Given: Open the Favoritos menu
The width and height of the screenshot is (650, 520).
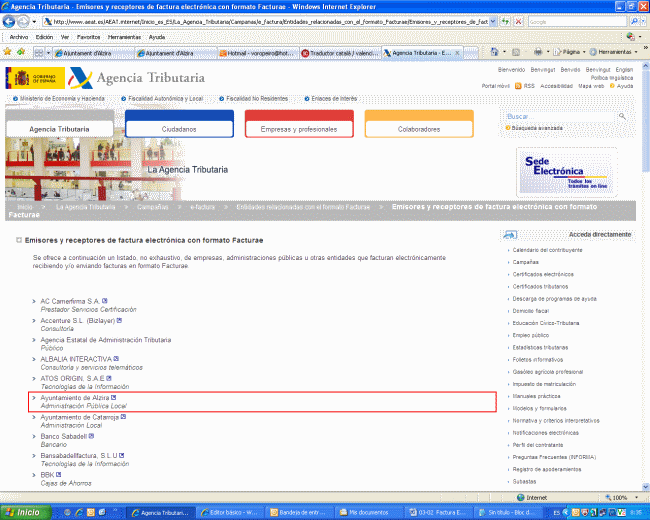Looking at the screenshot, I should click(88, 37).
